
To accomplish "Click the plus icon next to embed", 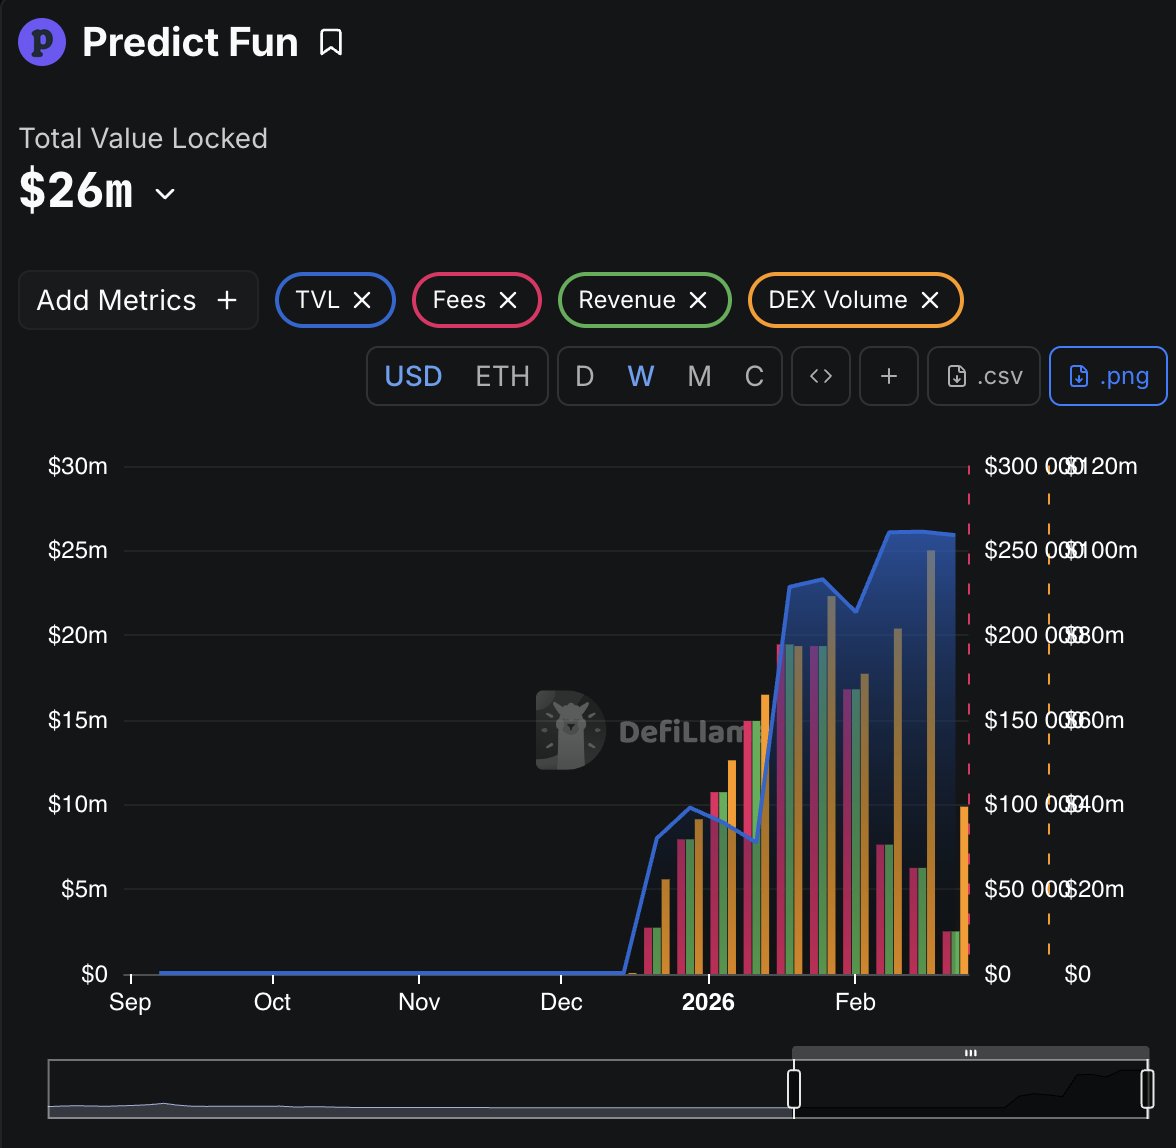I will [889, 376].
